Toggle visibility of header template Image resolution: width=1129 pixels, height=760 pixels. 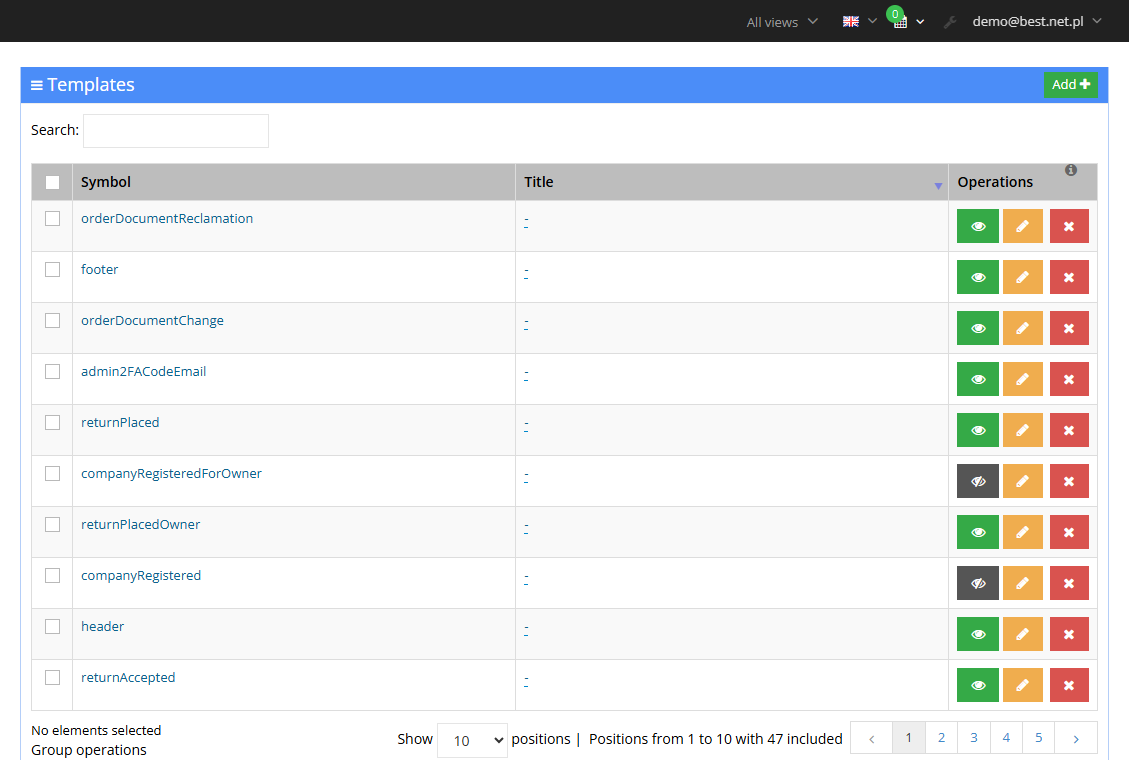[977, 634]
